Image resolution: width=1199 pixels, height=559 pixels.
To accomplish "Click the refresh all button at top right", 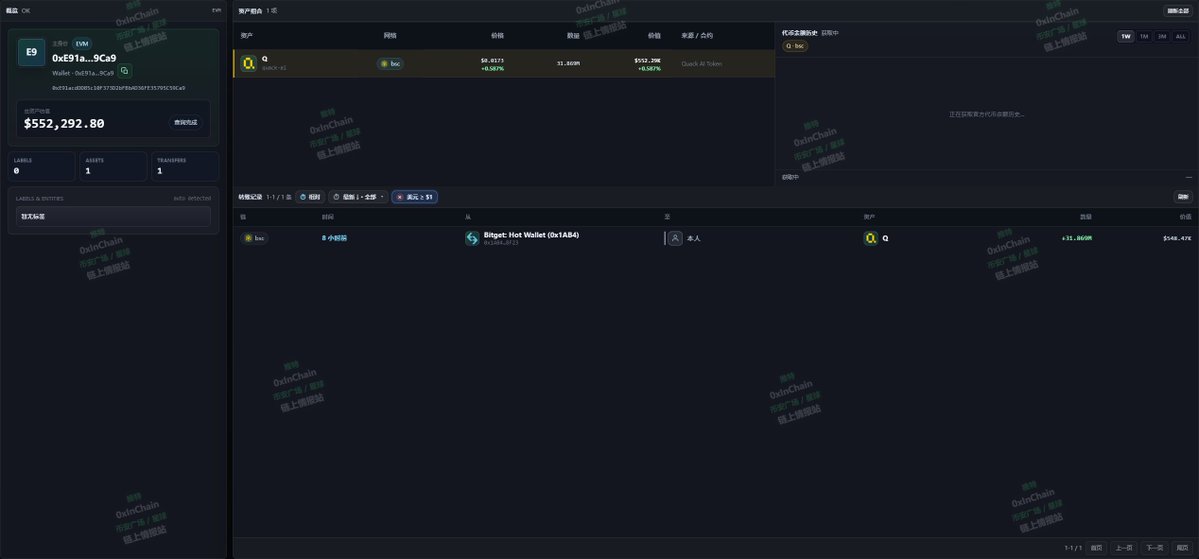I will tap(1176, 11).
